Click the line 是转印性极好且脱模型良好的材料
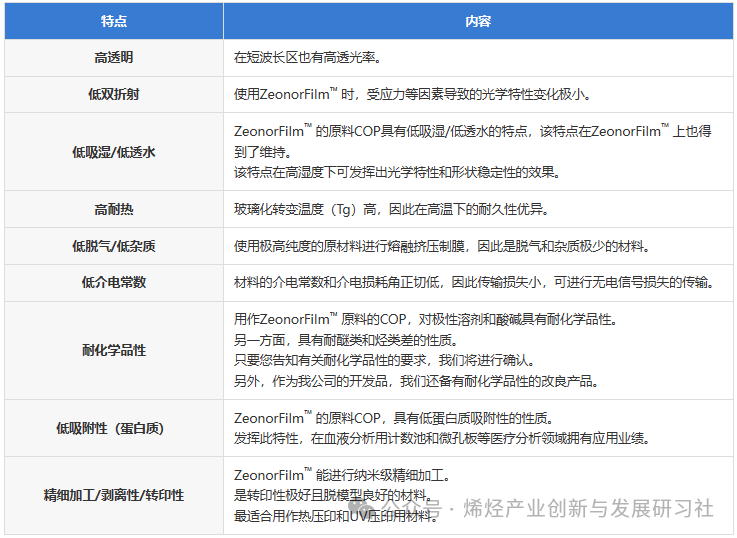The width and height of the screenshot is (737, 538). pyautogui.click(x=333, y=495)
